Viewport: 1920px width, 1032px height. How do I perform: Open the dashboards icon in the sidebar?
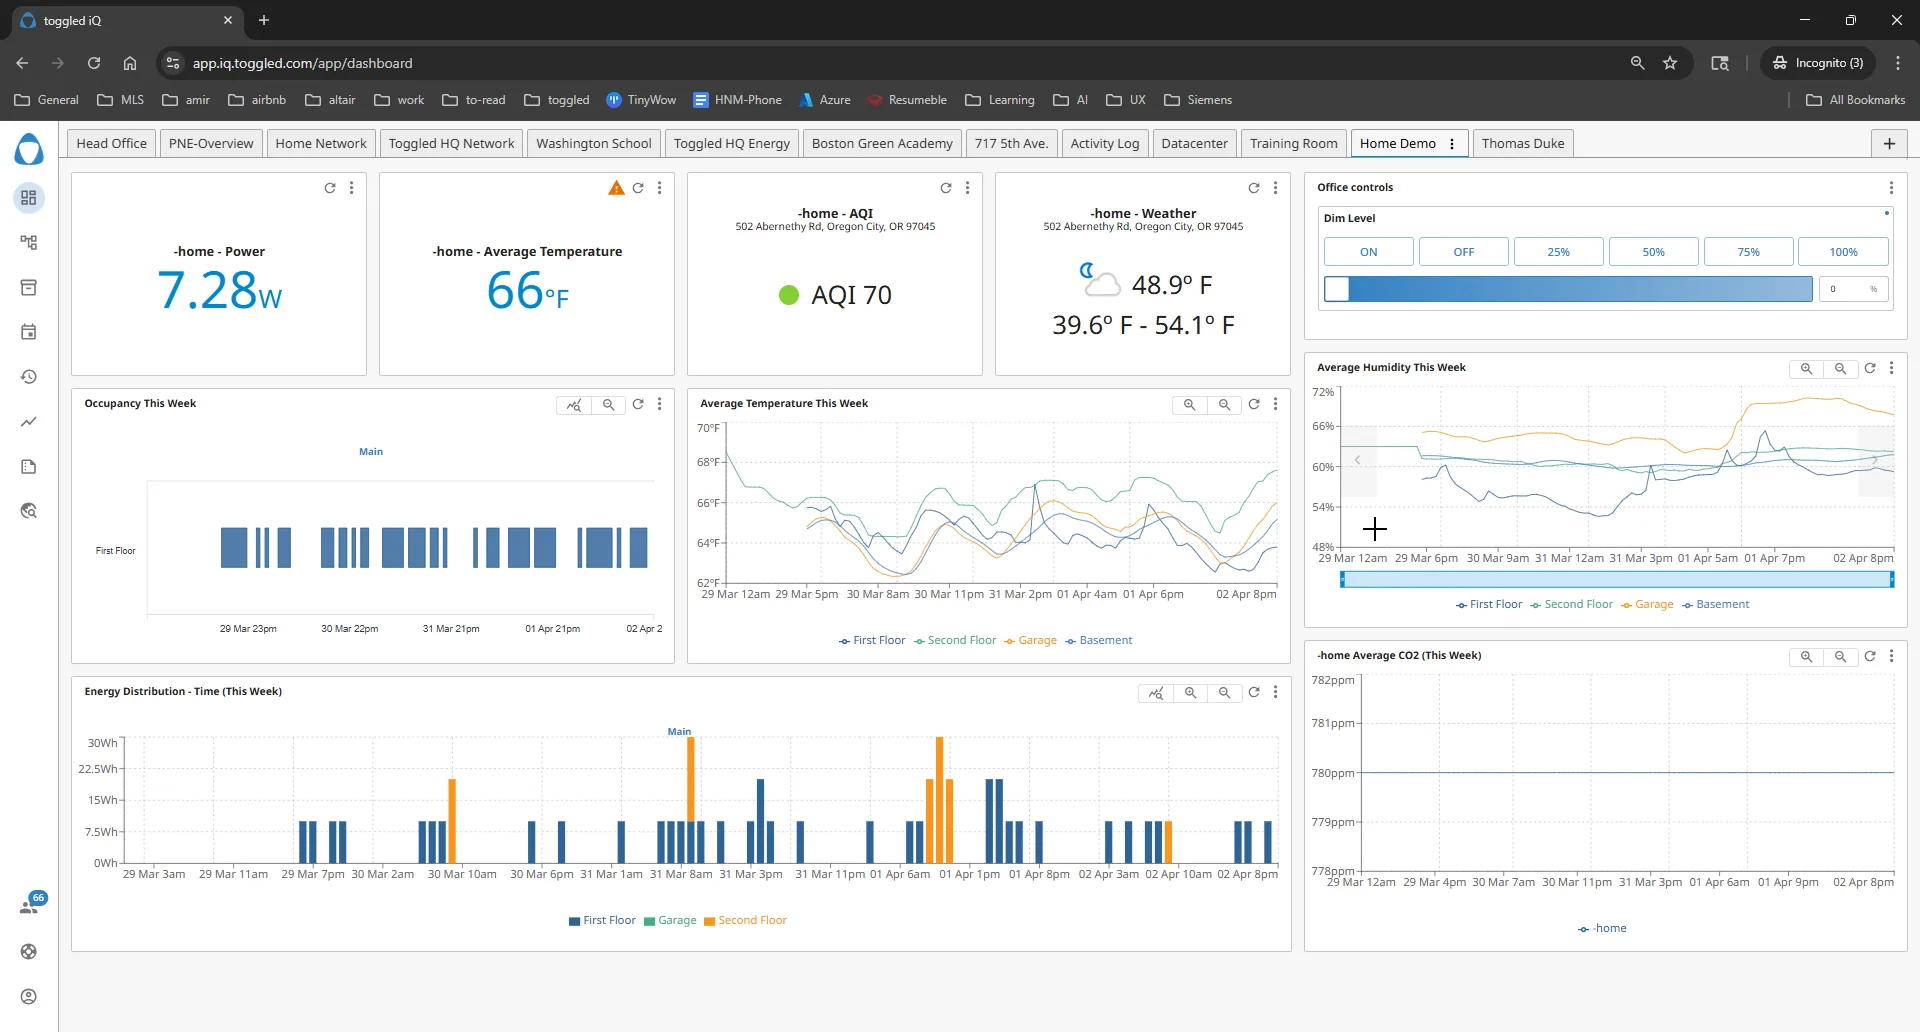(29, 198)
